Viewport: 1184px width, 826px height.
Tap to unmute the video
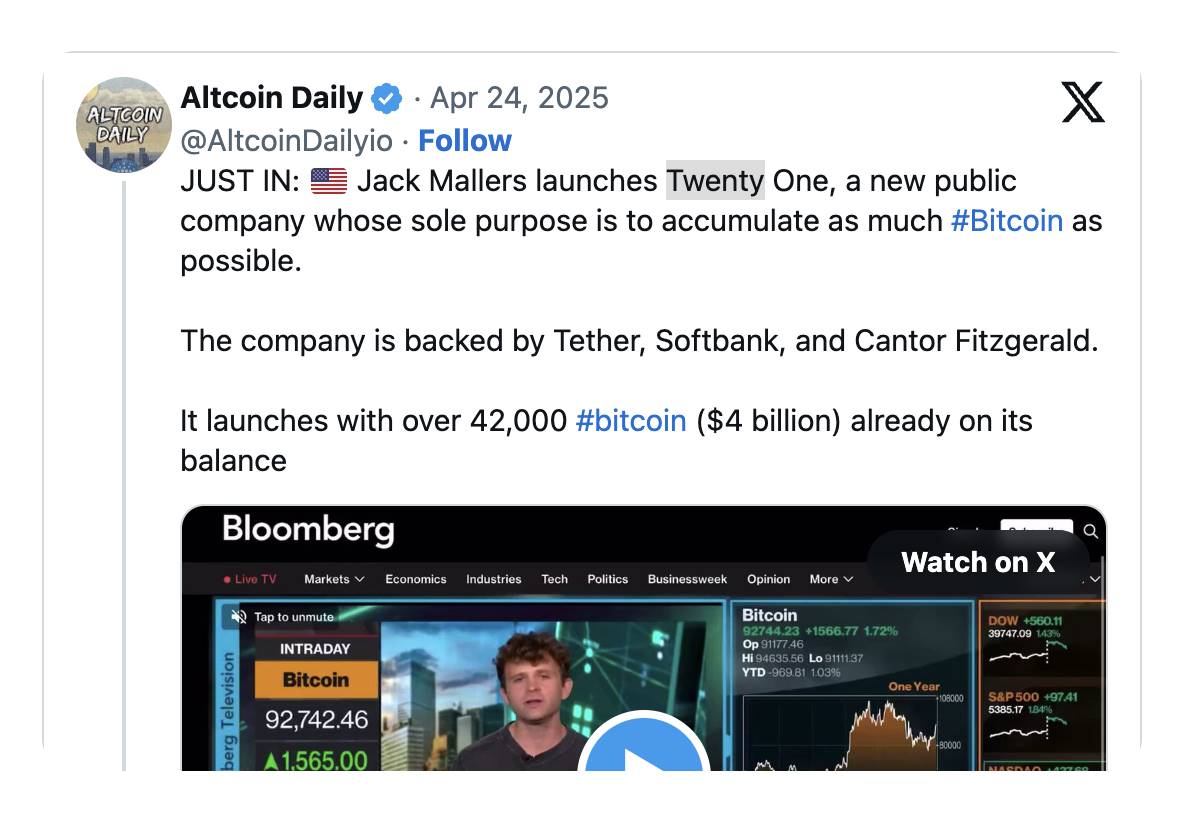[293, 617]
